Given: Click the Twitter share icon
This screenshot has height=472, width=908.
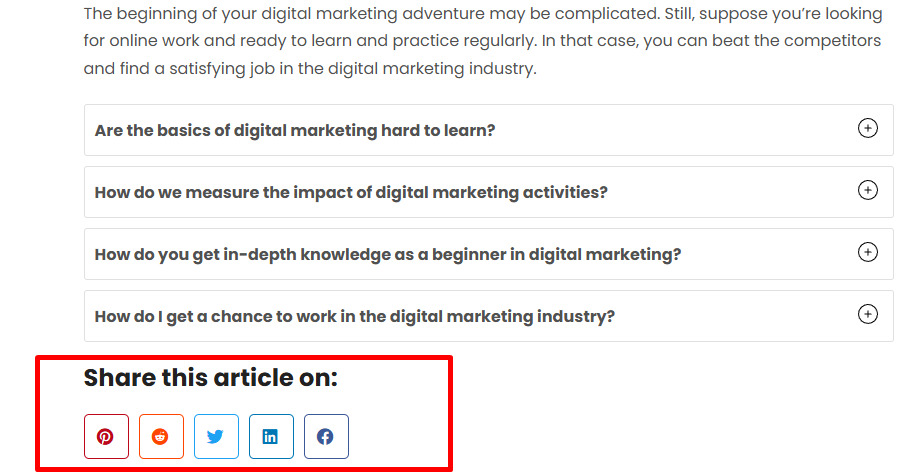Looking at the screenshot, I should click(x=216, y=437).
